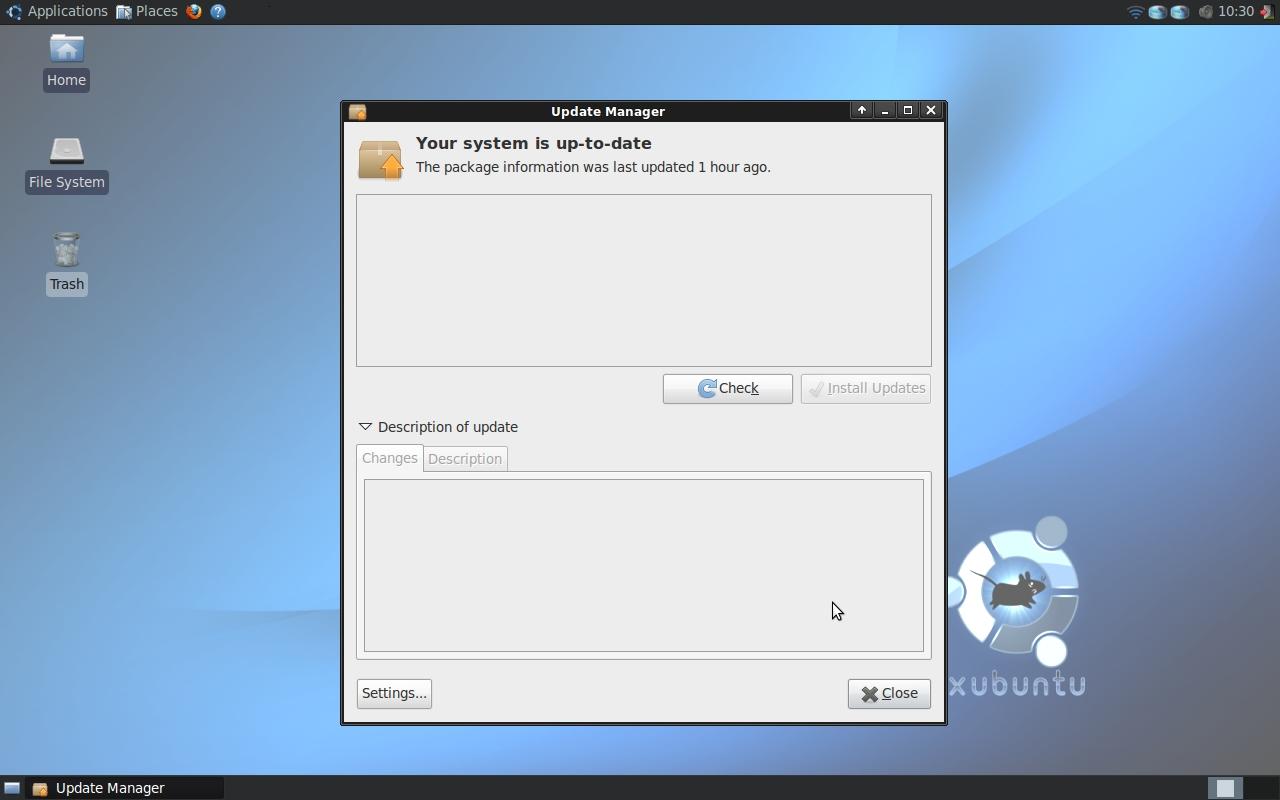
Task: Click the Close button in Update Manager
Action: (889, 693)
